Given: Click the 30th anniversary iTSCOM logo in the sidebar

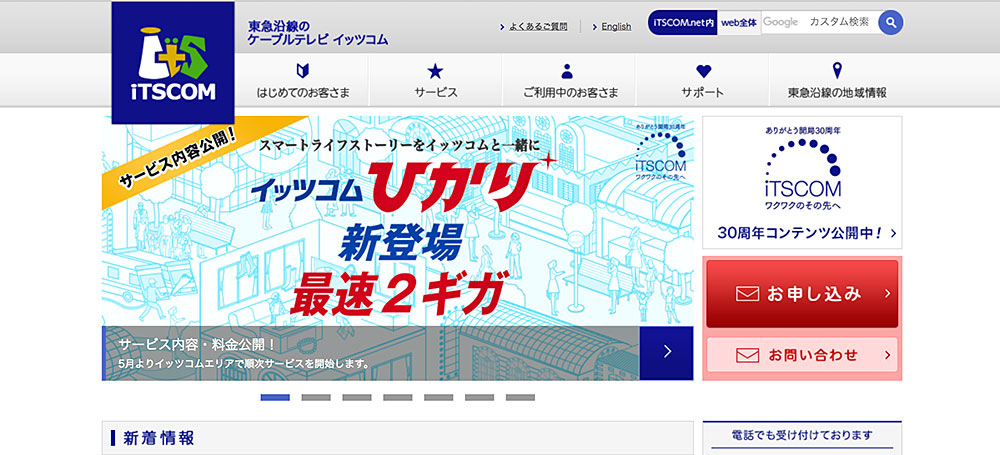Looking at the screenshot, I should 802,169.
